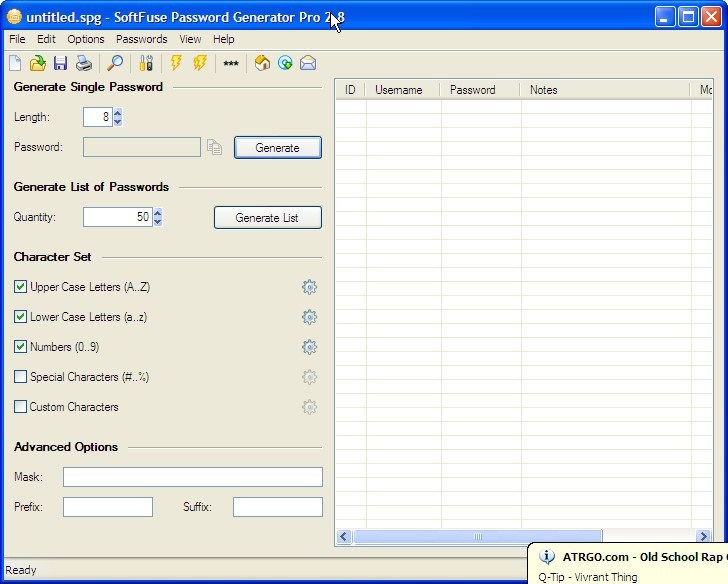
Task: Click into the Suffix input field
Action: click(x=278, y=507)
